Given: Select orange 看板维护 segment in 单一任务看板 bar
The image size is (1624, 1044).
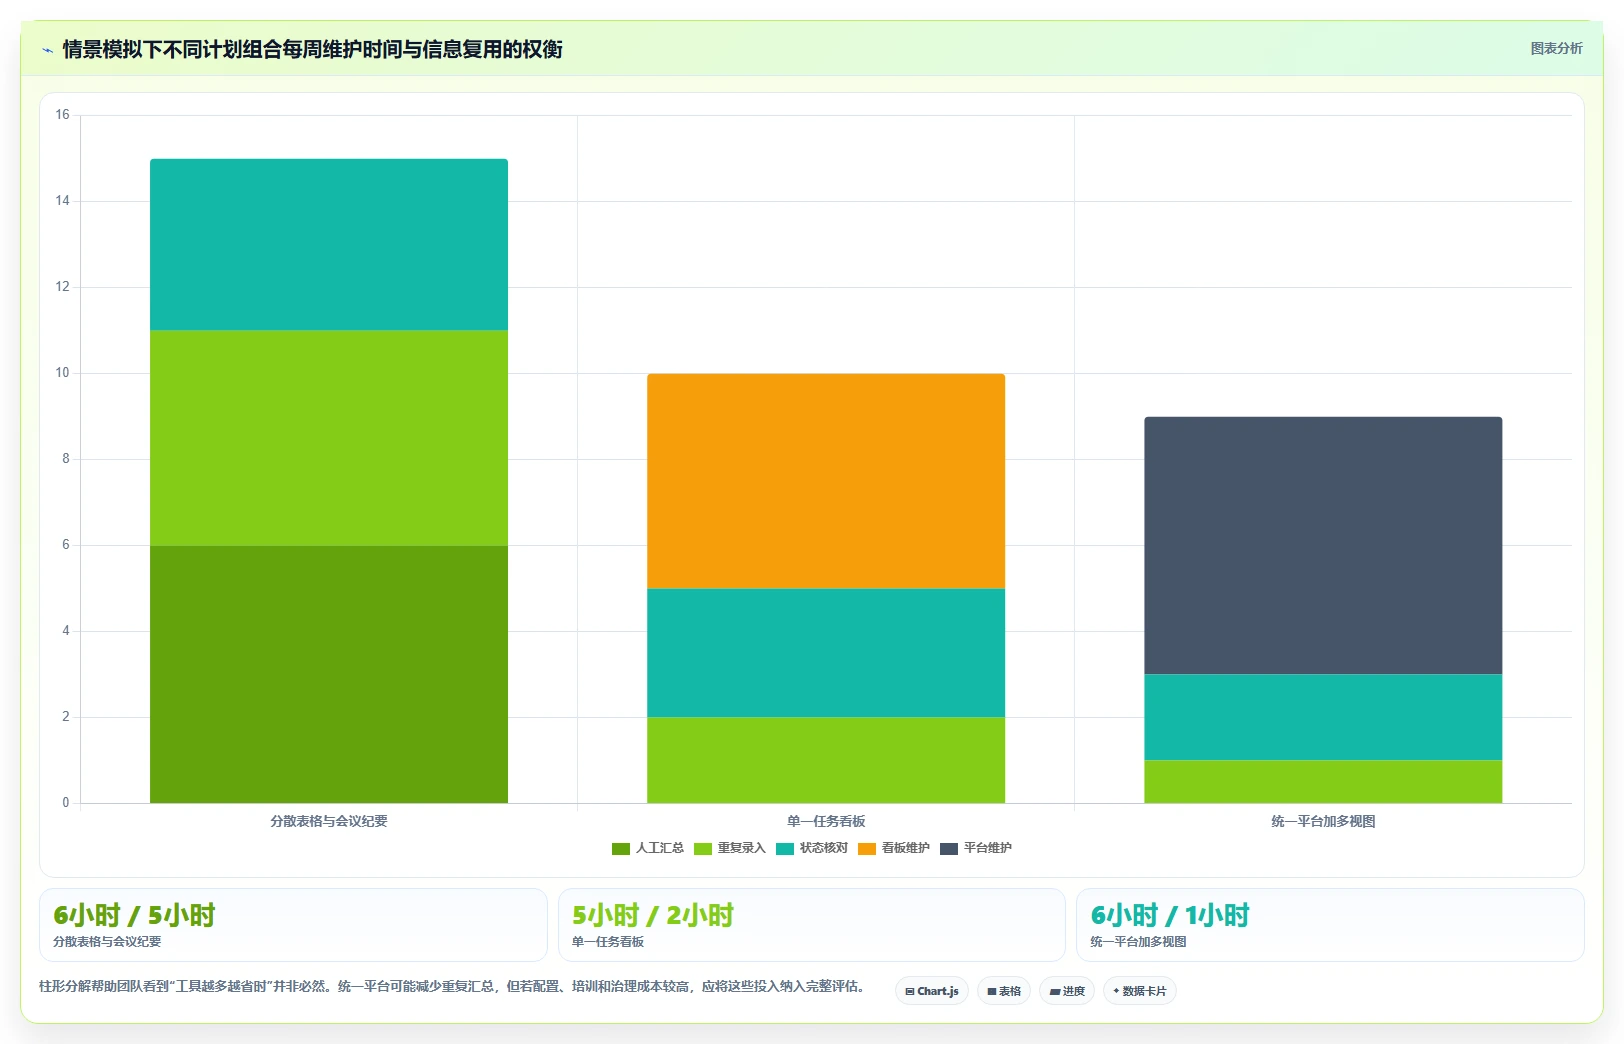Looking at the screenshot, I should coord(826,481).
